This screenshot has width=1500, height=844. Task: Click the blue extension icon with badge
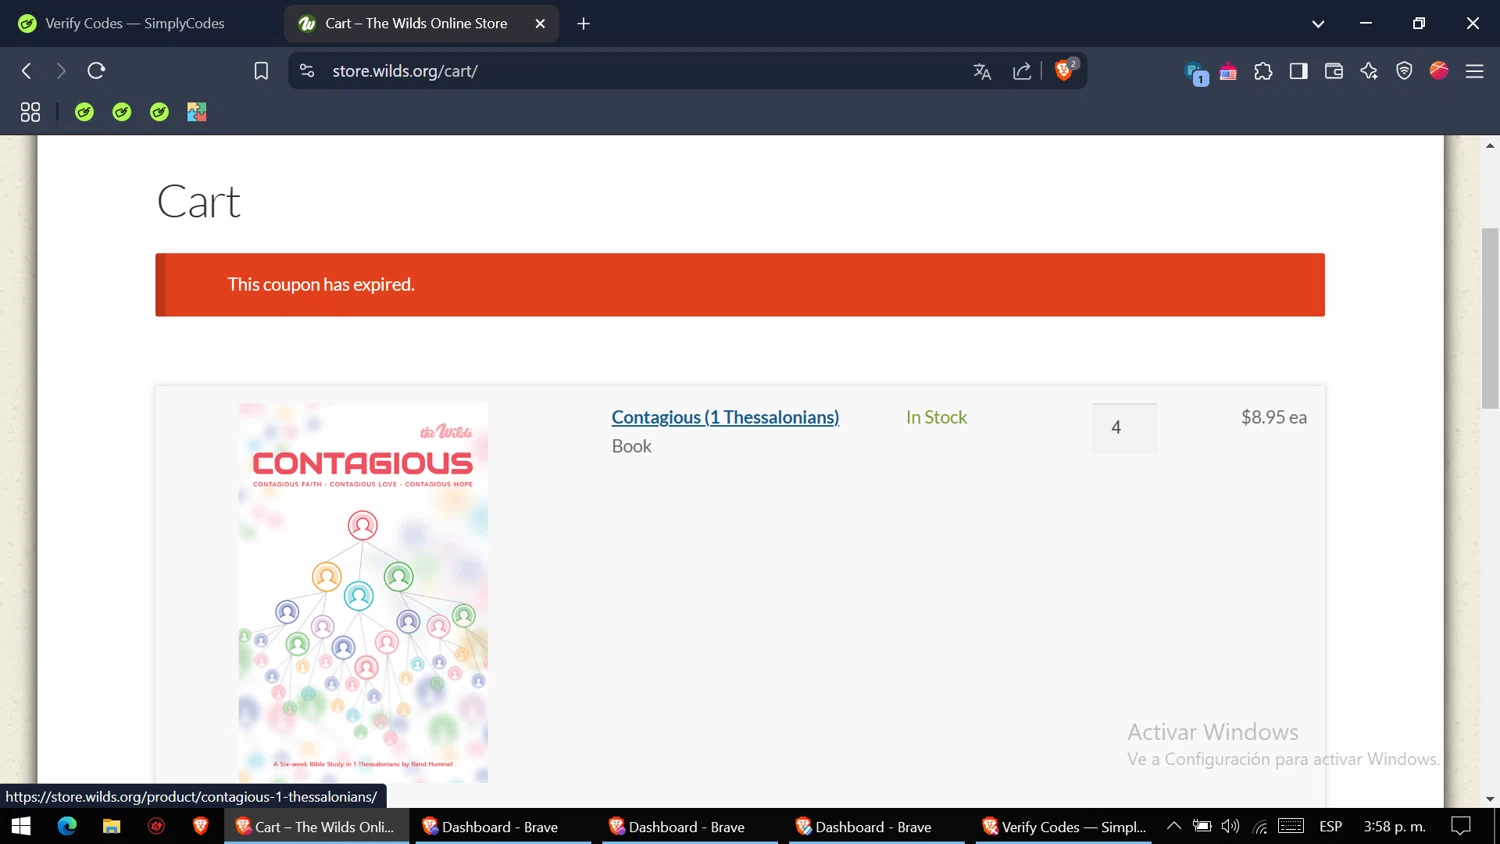(x=1195, y=73)
